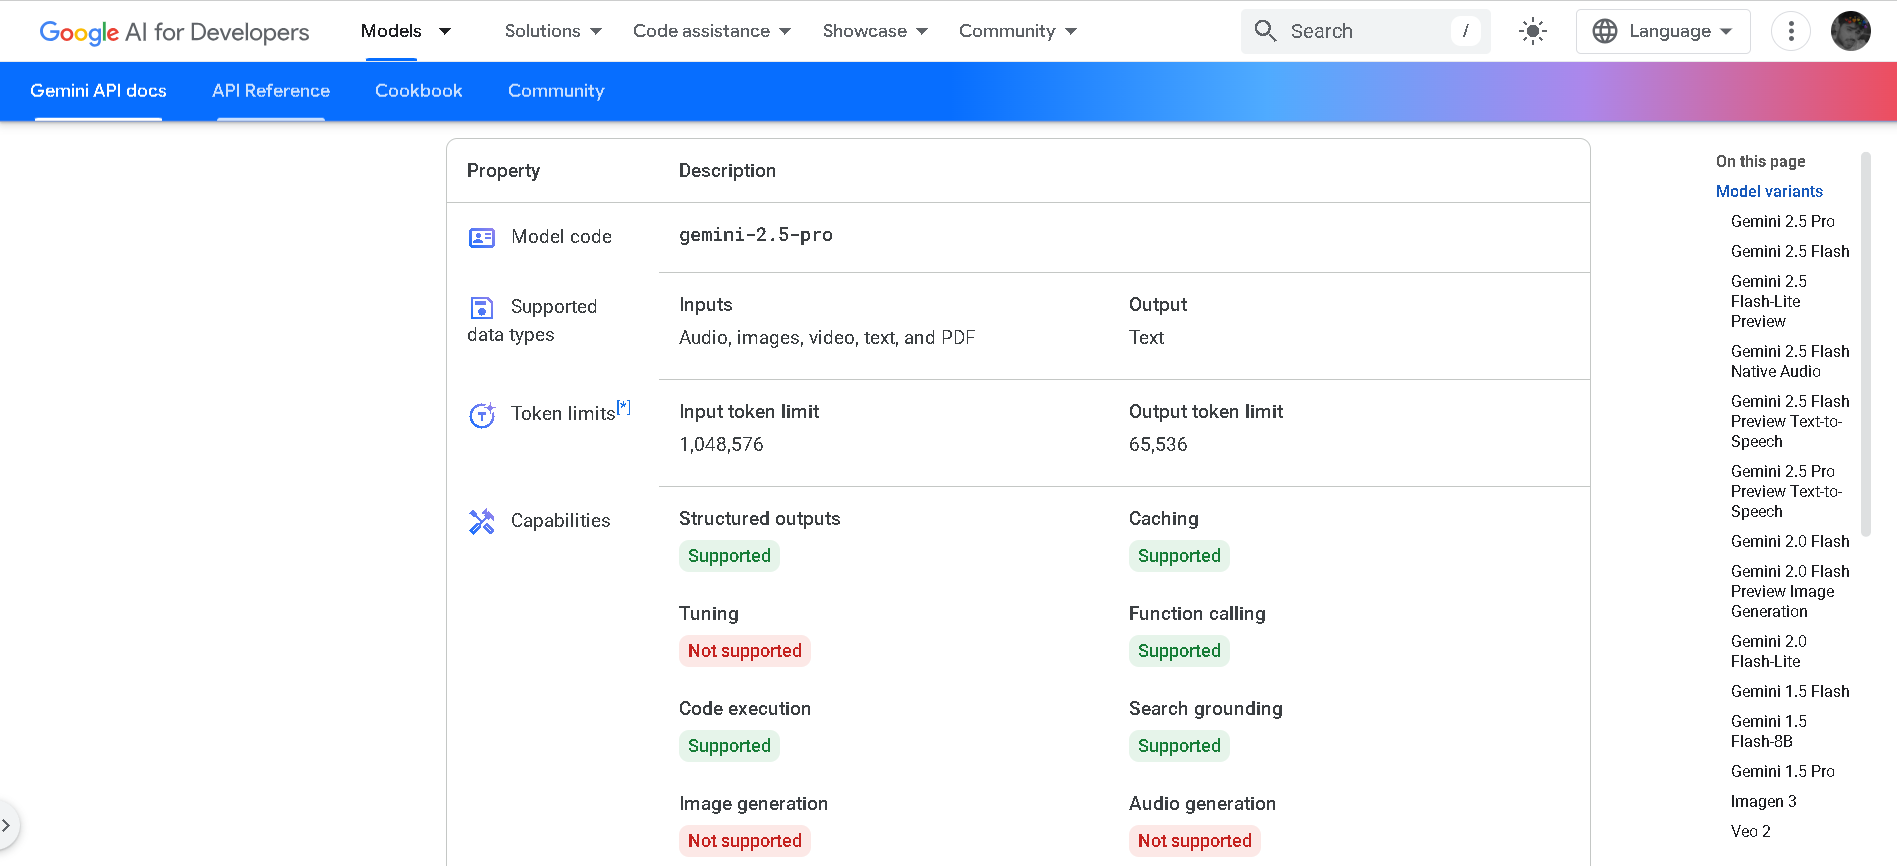The width and height of the screenshot is (1897, 866).
Task: Click the Model code ID card icon
Action: (x=482, y=237)
